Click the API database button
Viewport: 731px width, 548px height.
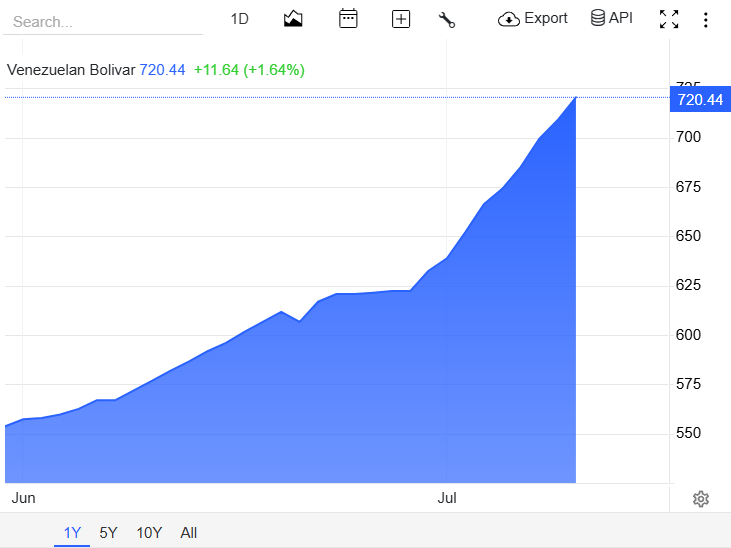coord(612,18)
